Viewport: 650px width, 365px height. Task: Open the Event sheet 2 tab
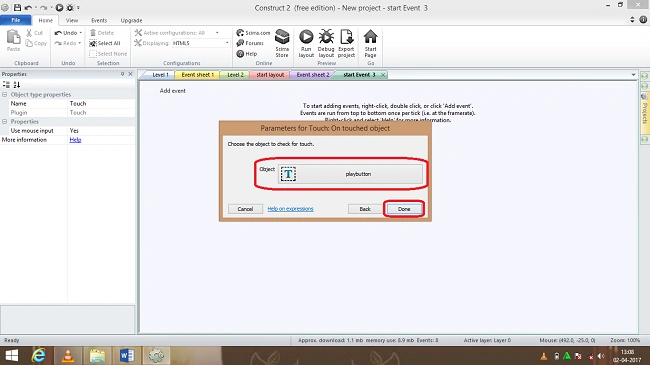313,75
